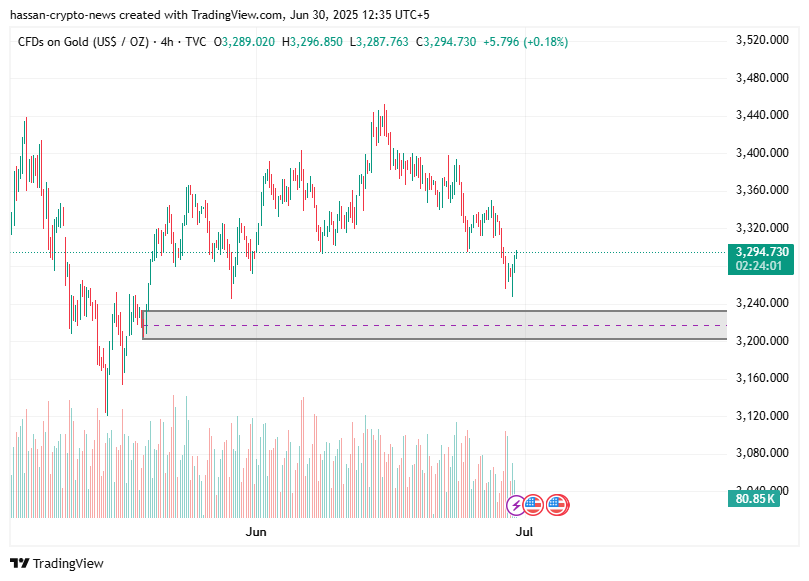Click the 3,200.000 price axis label
Image resolution: width=809 pixels, height=581 pixels.
click(x=762, y=340)
